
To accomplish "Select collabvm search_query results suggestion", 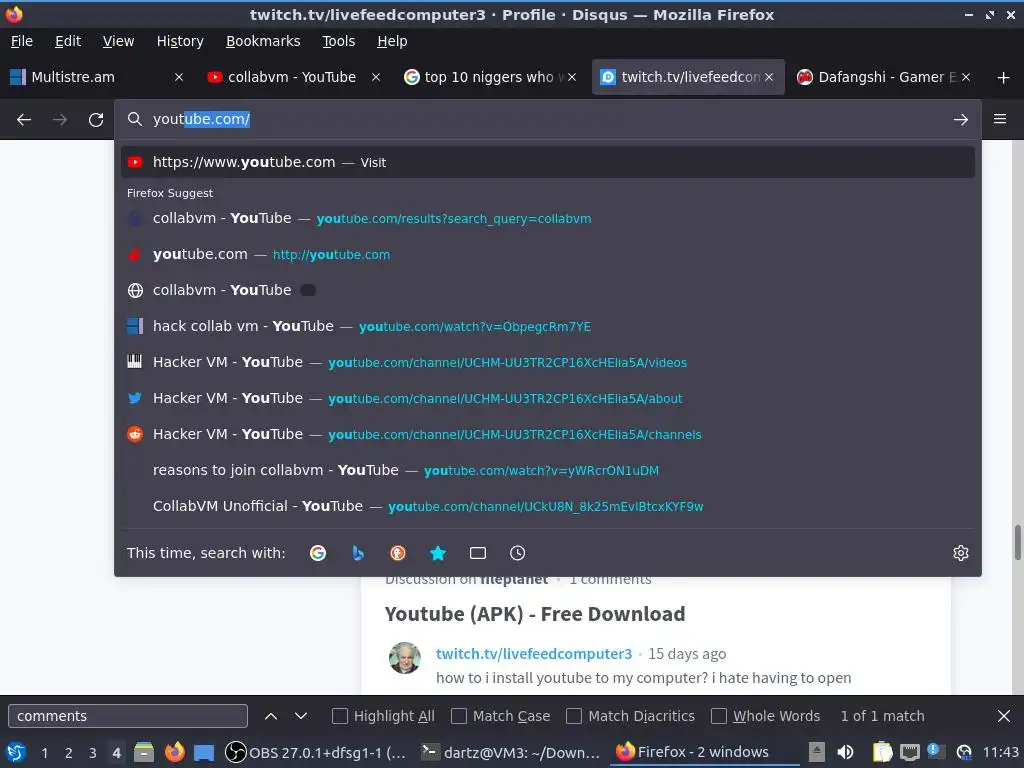I will pyautogui.click(x=547, y=218).
